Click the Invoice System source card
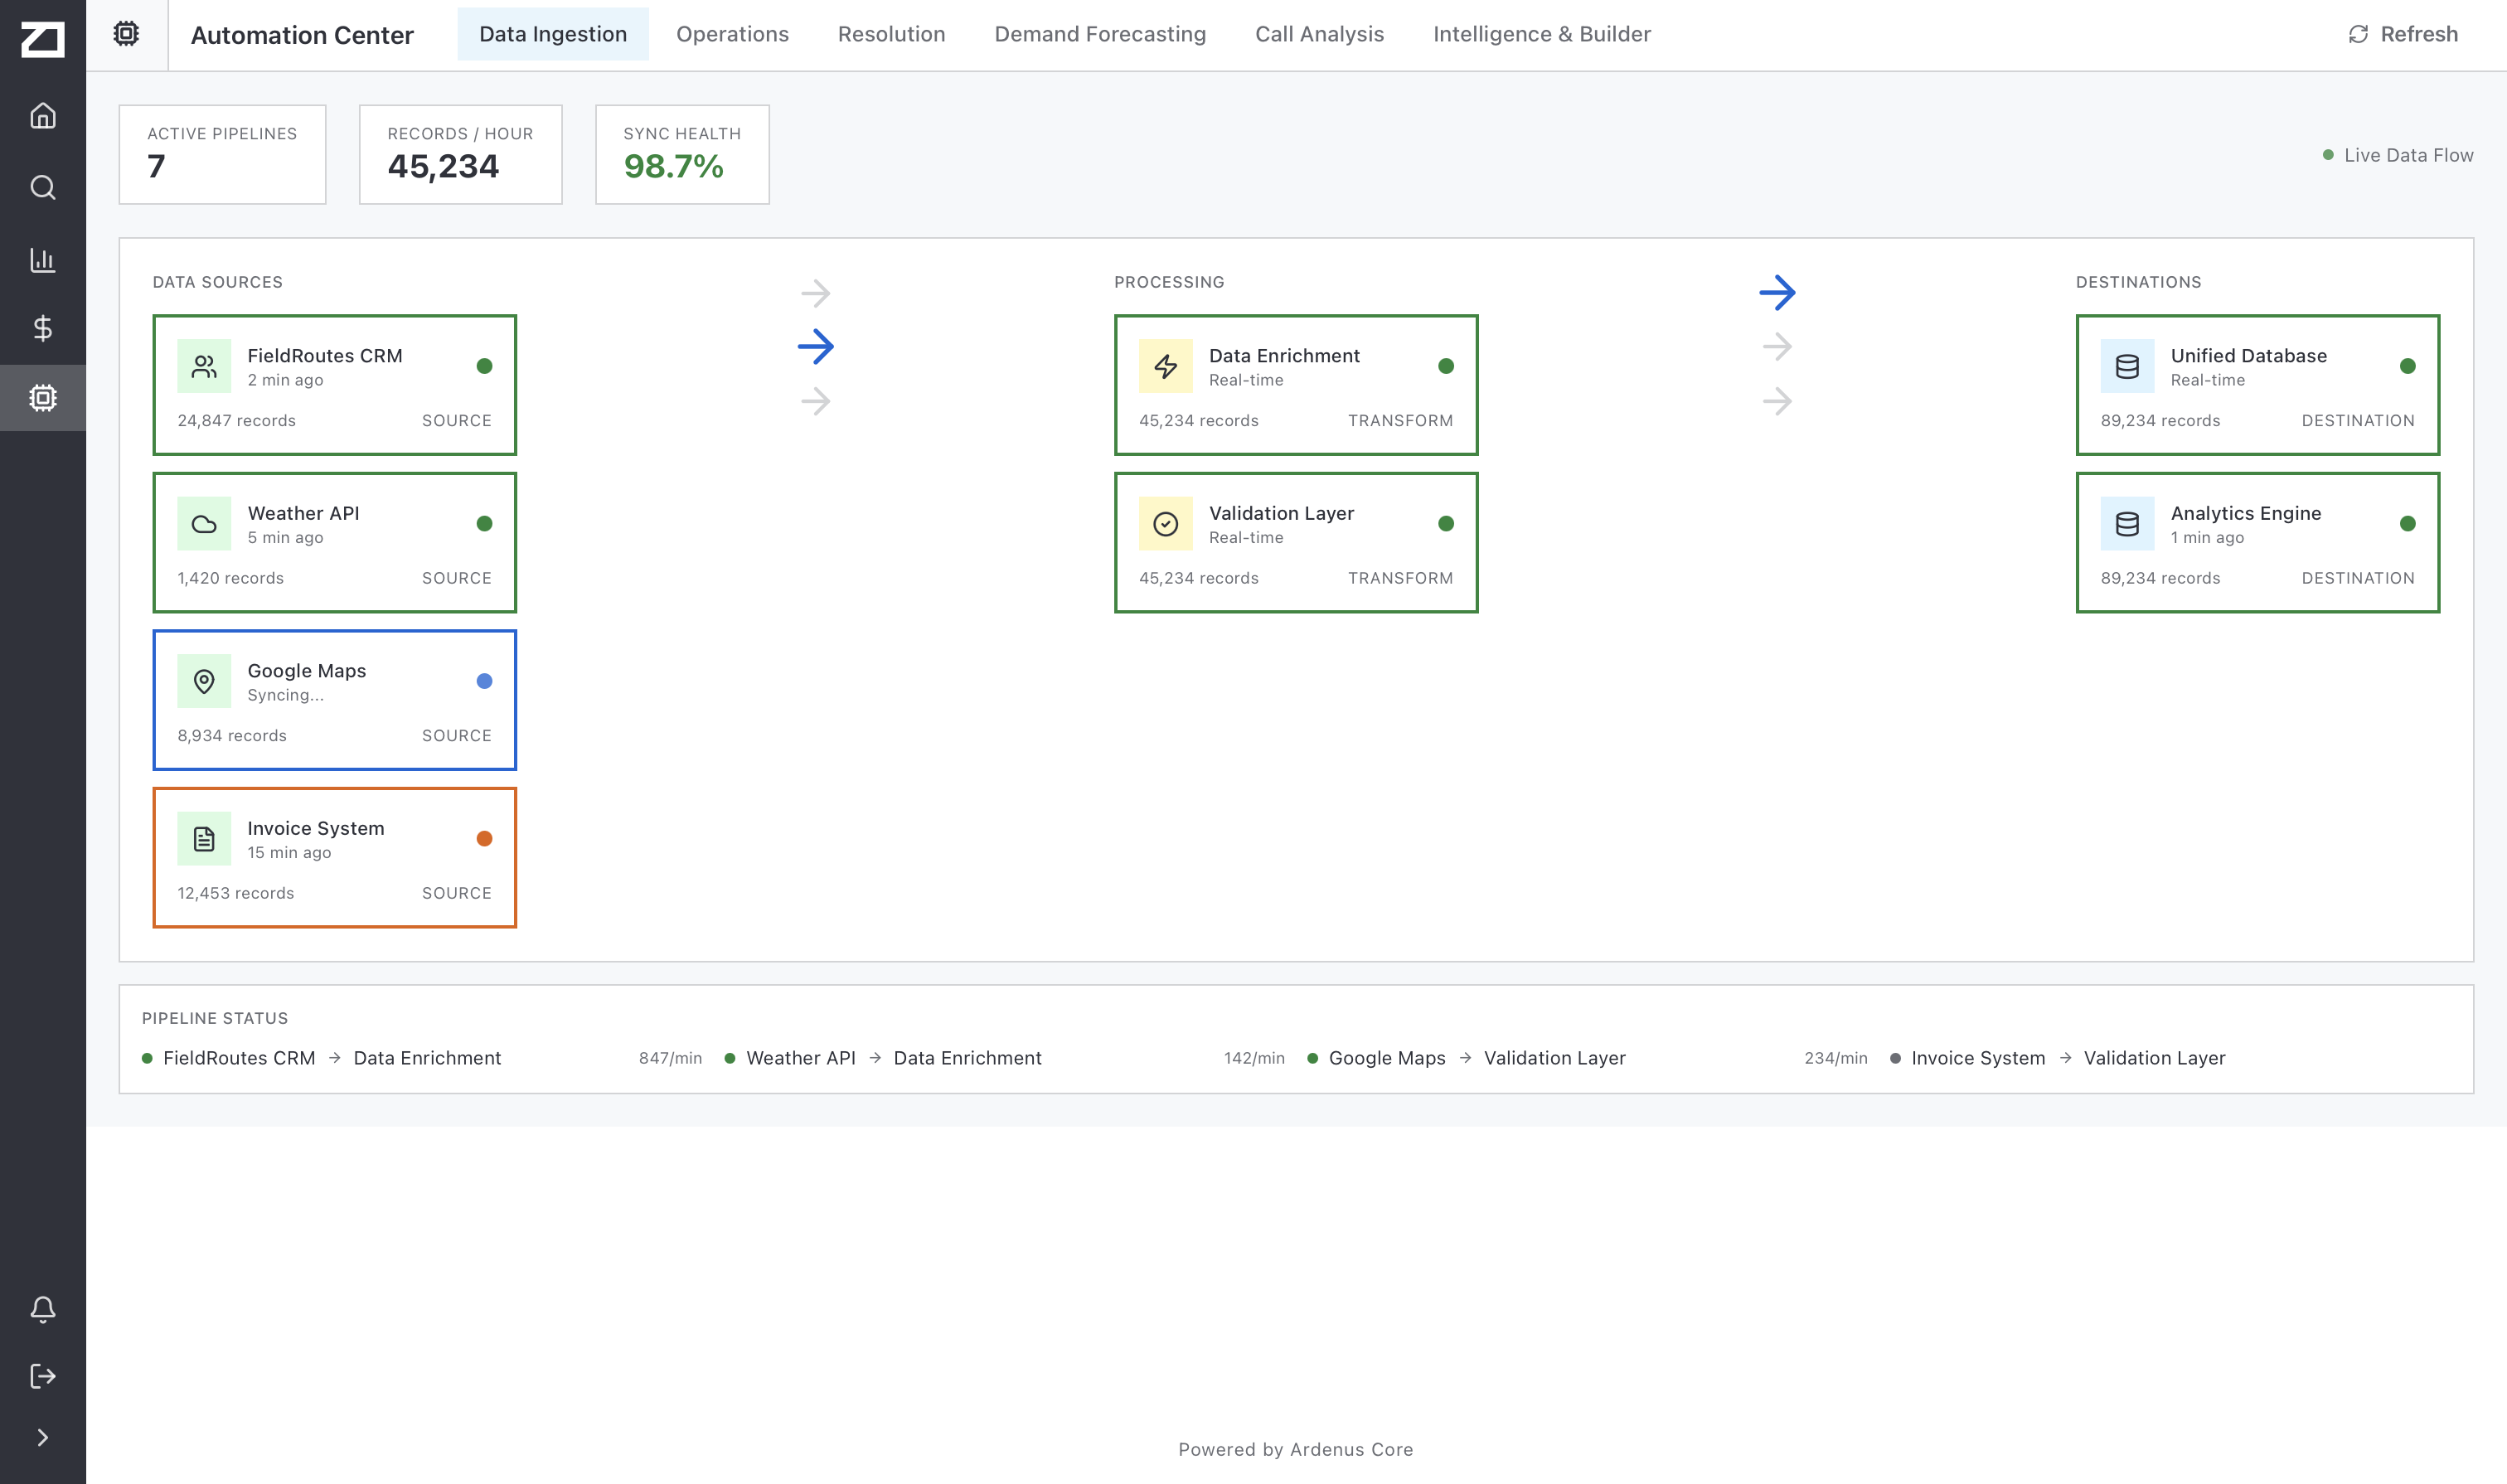The image size is (2507, 1484). tap(334, 857)
